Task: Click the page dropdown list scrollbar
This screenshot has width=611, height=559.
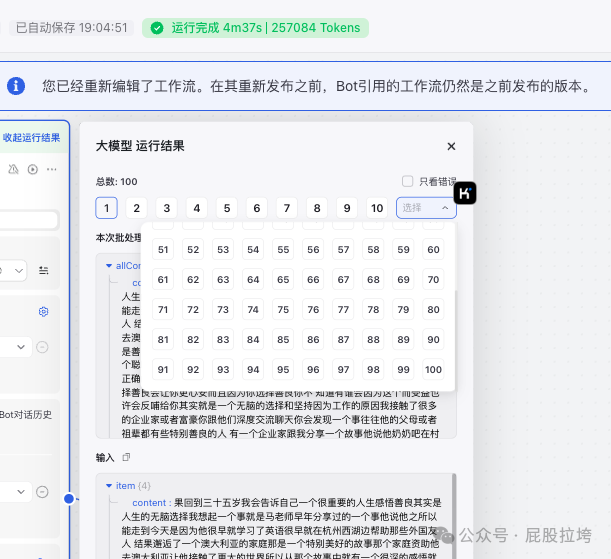Action: [454, 339]
